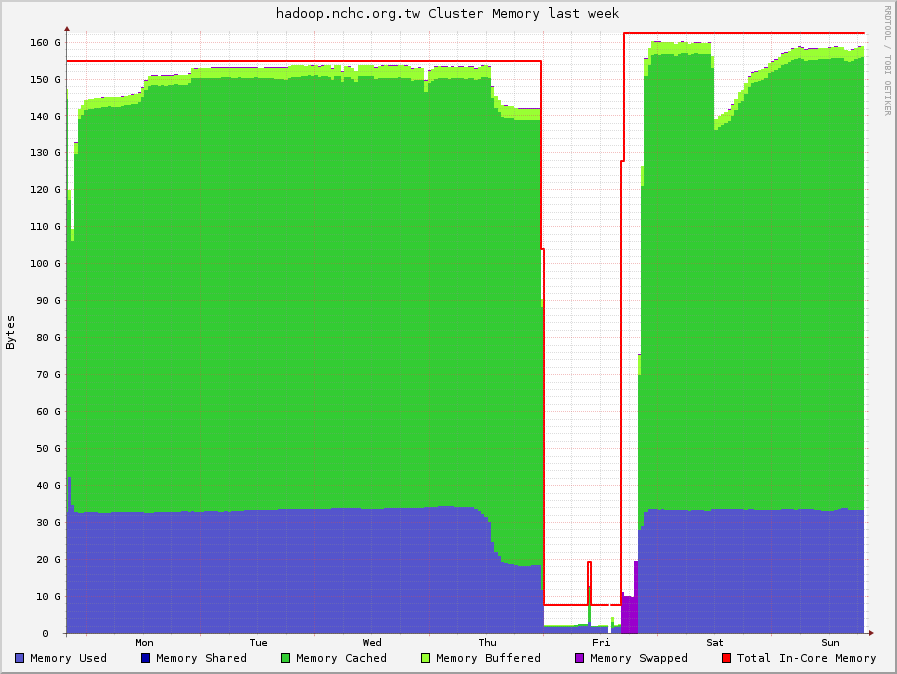Click the '60 G' y-axis value
Screen dimensions: 897x674
[49, 411]
